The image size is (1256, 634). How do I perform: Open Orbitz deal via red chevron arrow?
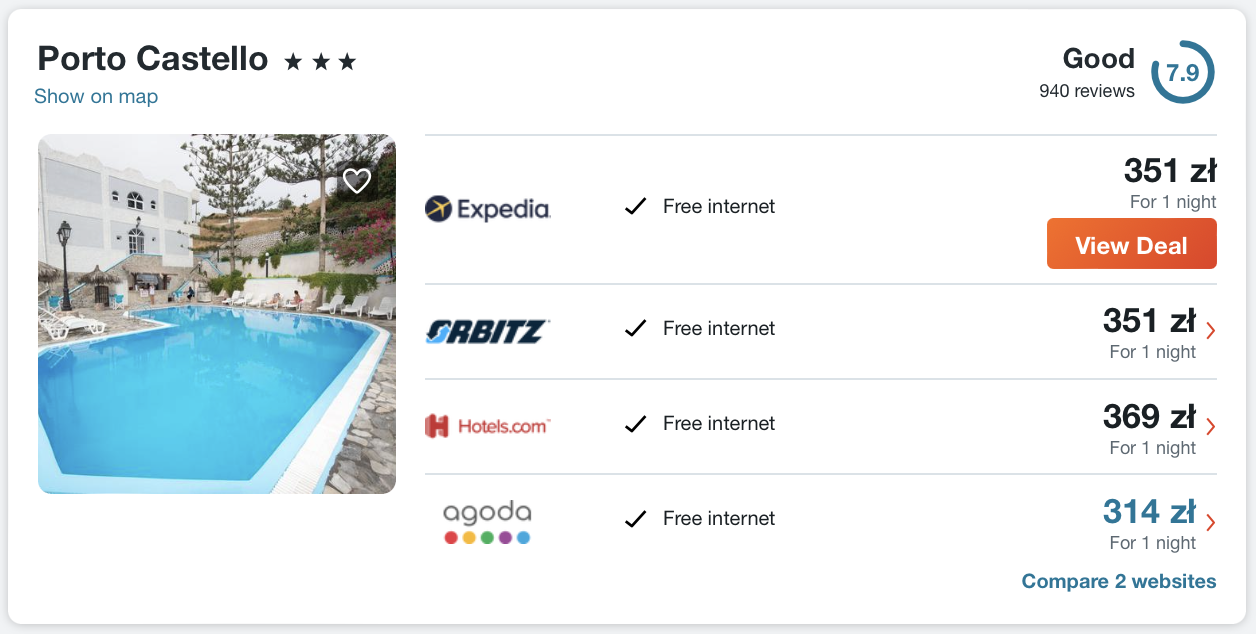tap(1211, 331)
